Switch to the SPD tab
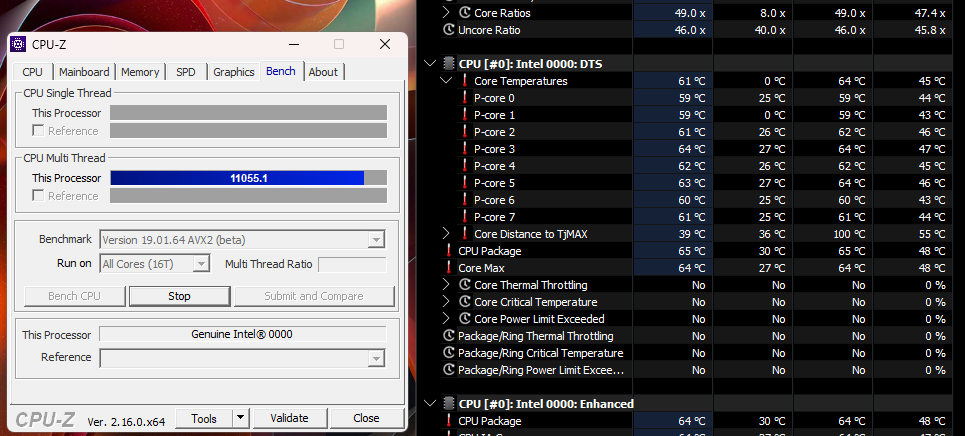The width and height of the screenshot is (965, 436). click(186, 72)
